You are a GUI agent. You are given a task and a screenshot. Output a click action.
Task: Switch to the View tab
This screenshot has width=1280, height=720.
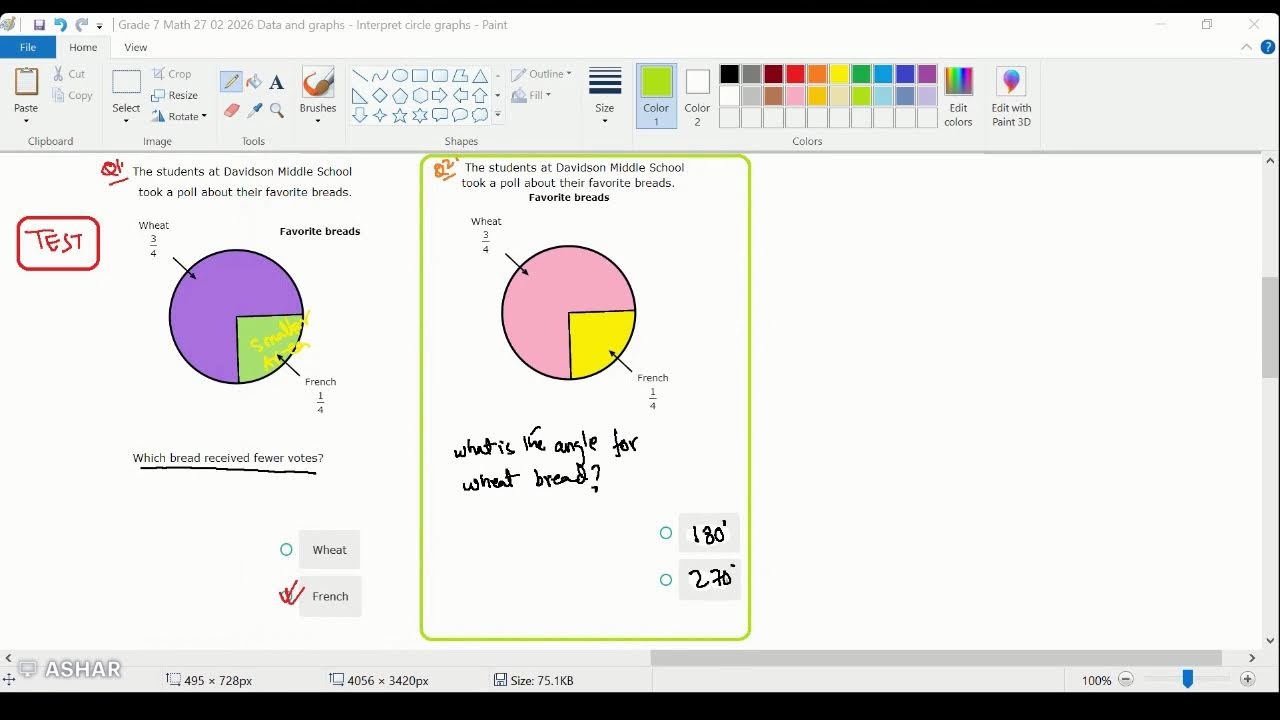[136, 47]
